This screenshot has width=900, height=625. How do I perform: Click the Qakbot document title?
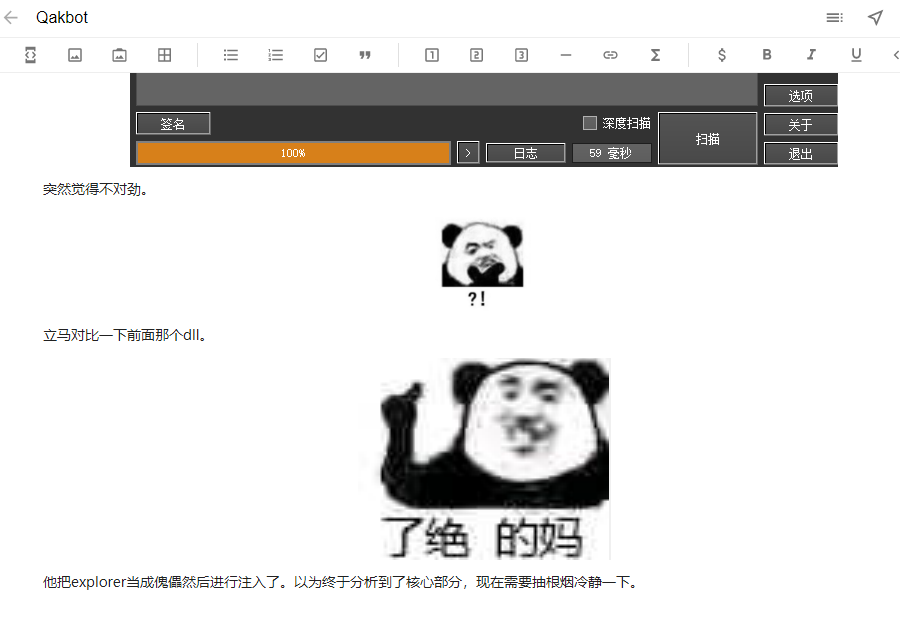click(x=62, y=18)
